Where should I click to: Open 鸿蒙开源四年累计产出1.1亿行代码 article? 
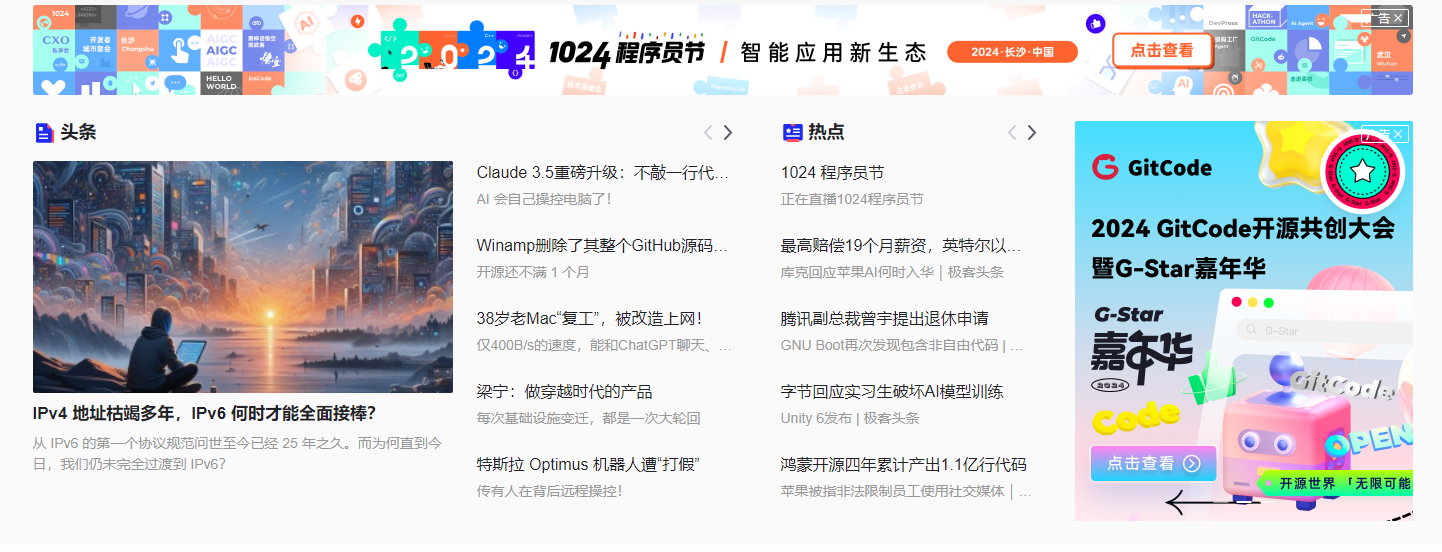pyautogui.click(x=903, y=465)
